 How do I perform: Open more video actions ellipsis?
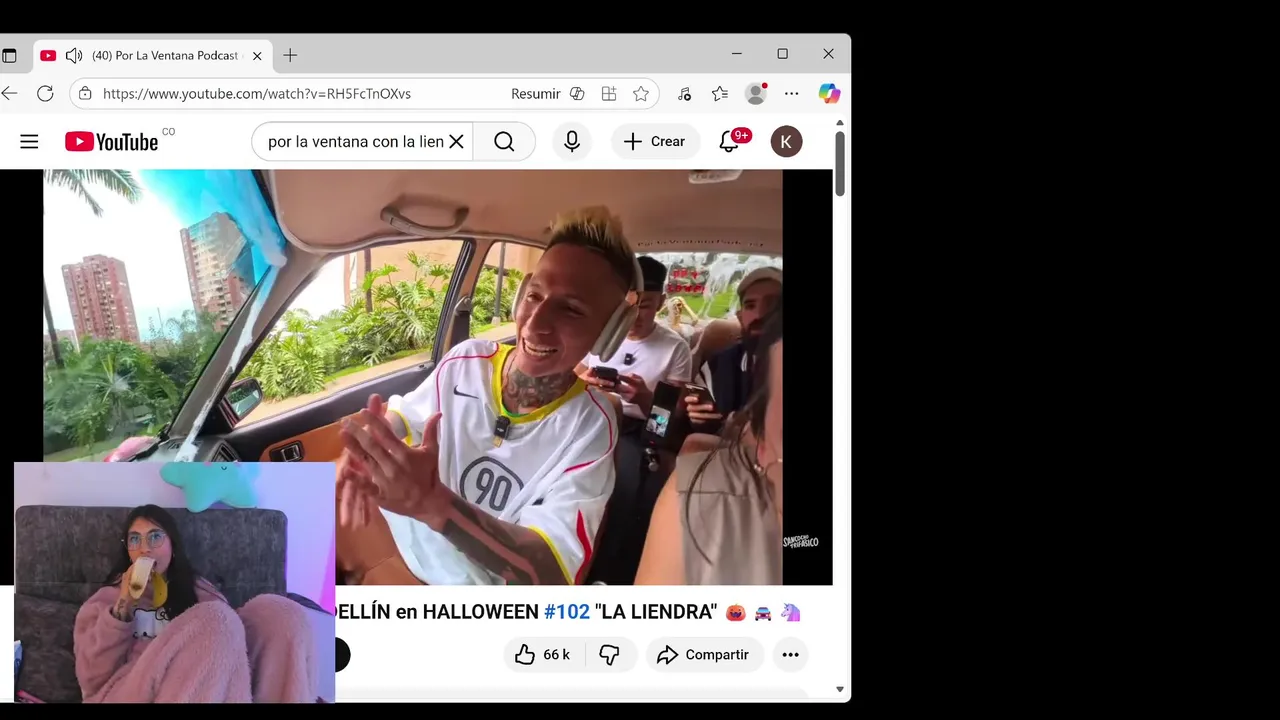[790, 655]
